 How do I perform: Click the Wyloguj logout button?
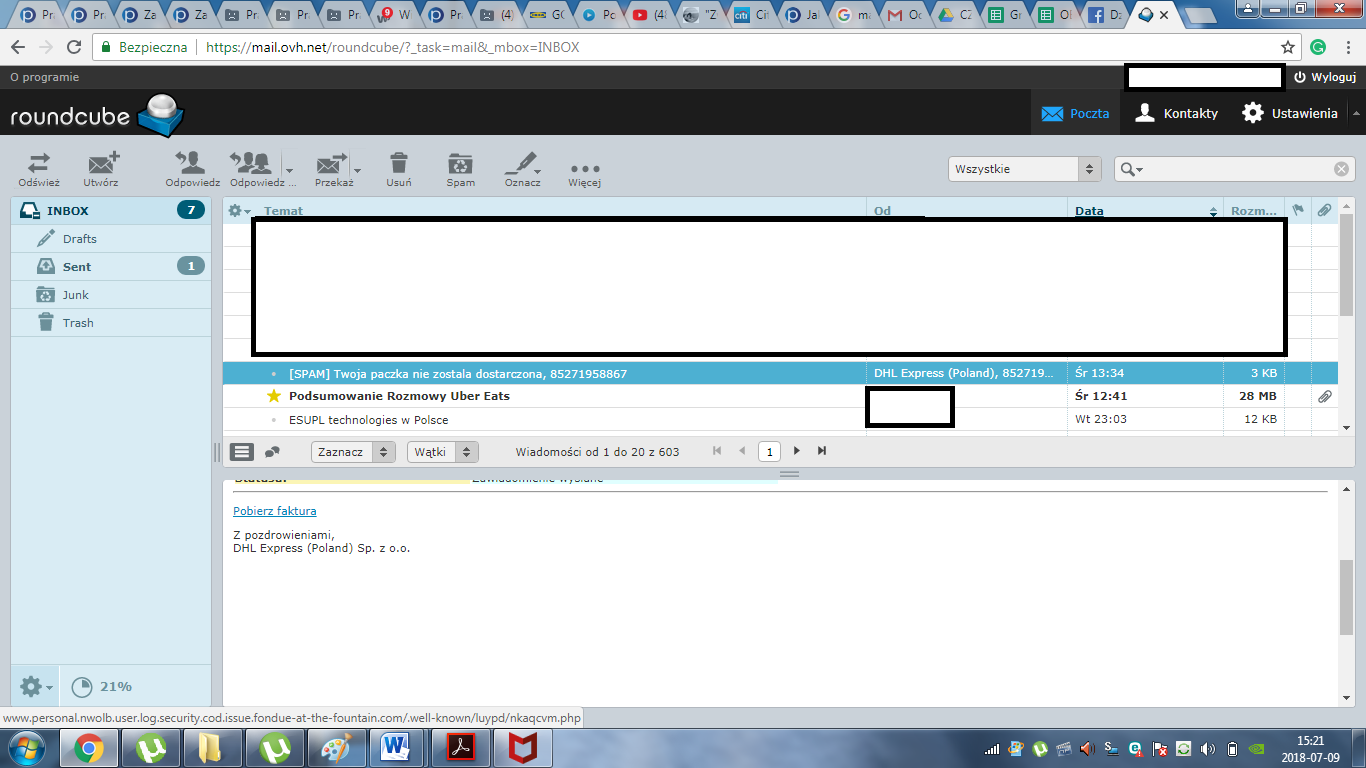point(1324,77)
